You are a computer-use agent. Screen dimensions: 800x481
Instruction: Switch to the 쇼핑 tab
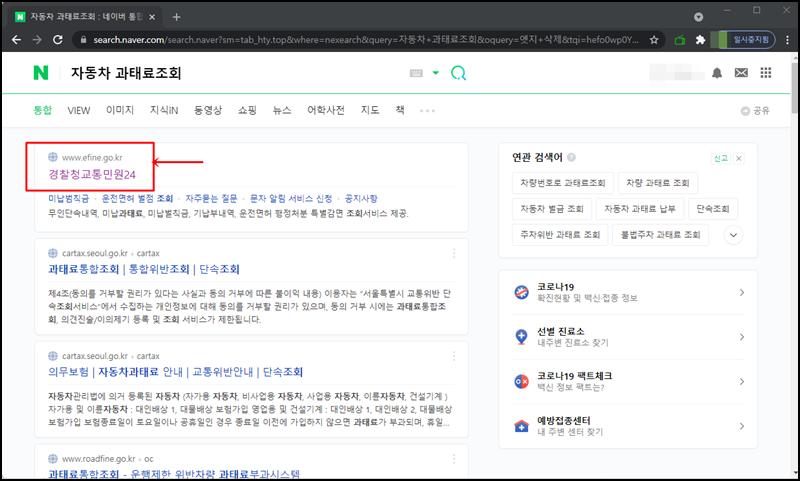click(247, 110)
